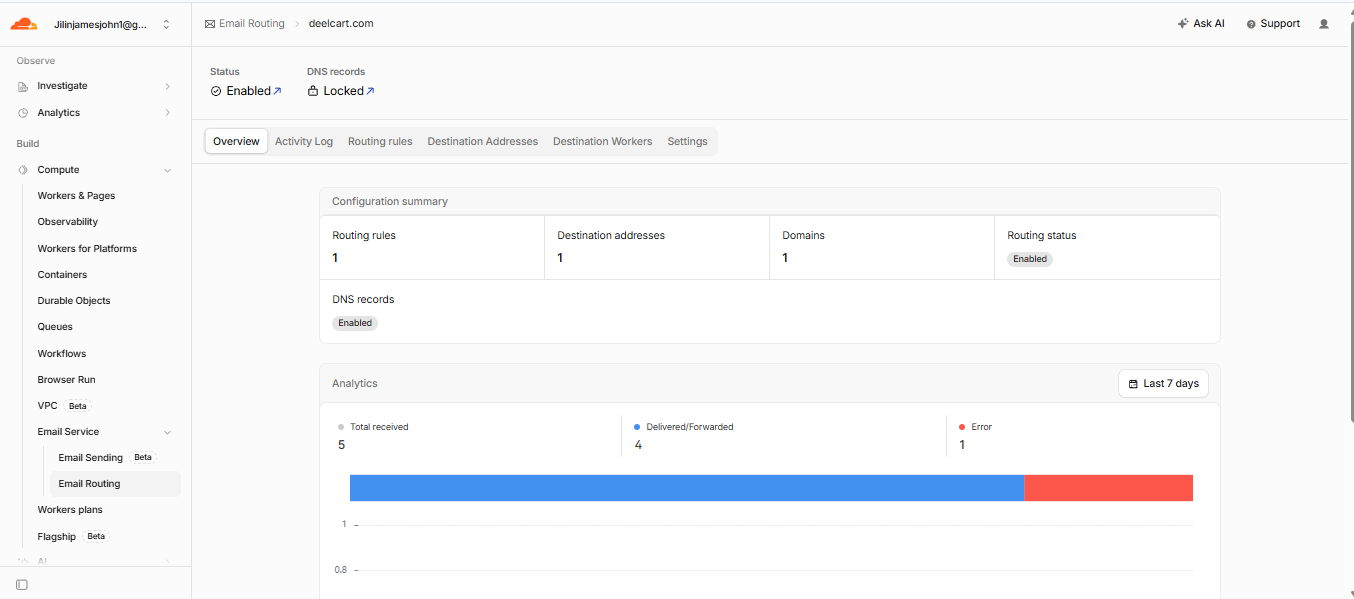Switch to the Overview tab
The height and width of the screenshot is (599, 1354).
(x=236, y=141)
